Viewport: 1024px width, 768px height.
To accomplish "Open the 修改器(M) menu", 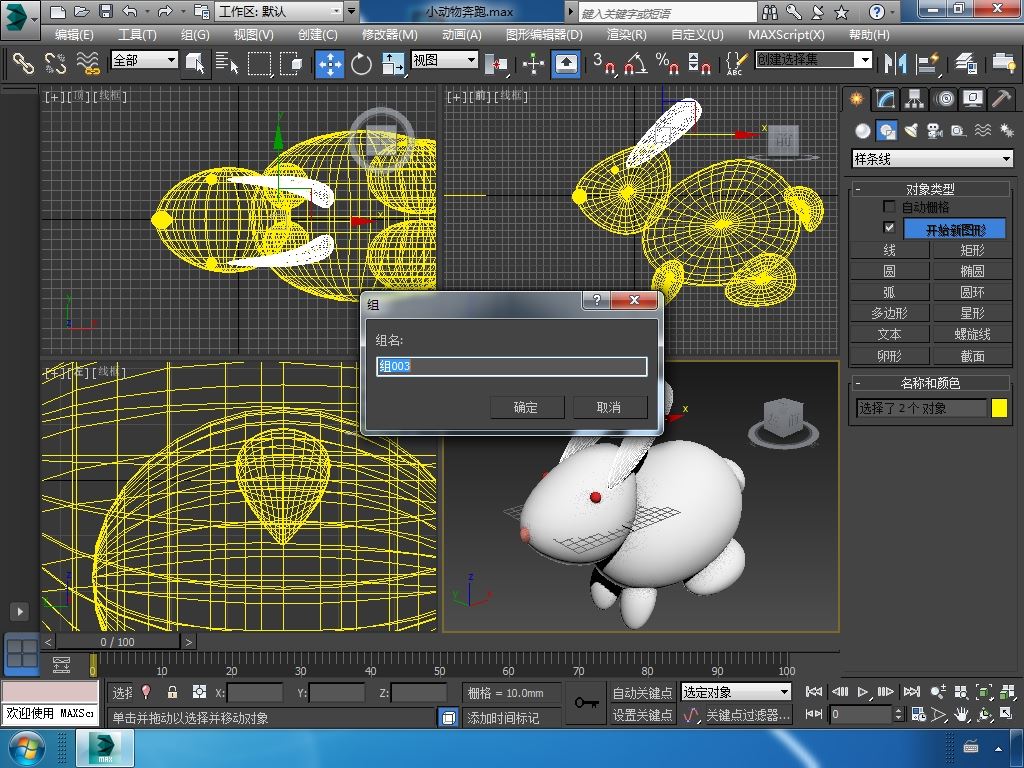I will (390, 35).
